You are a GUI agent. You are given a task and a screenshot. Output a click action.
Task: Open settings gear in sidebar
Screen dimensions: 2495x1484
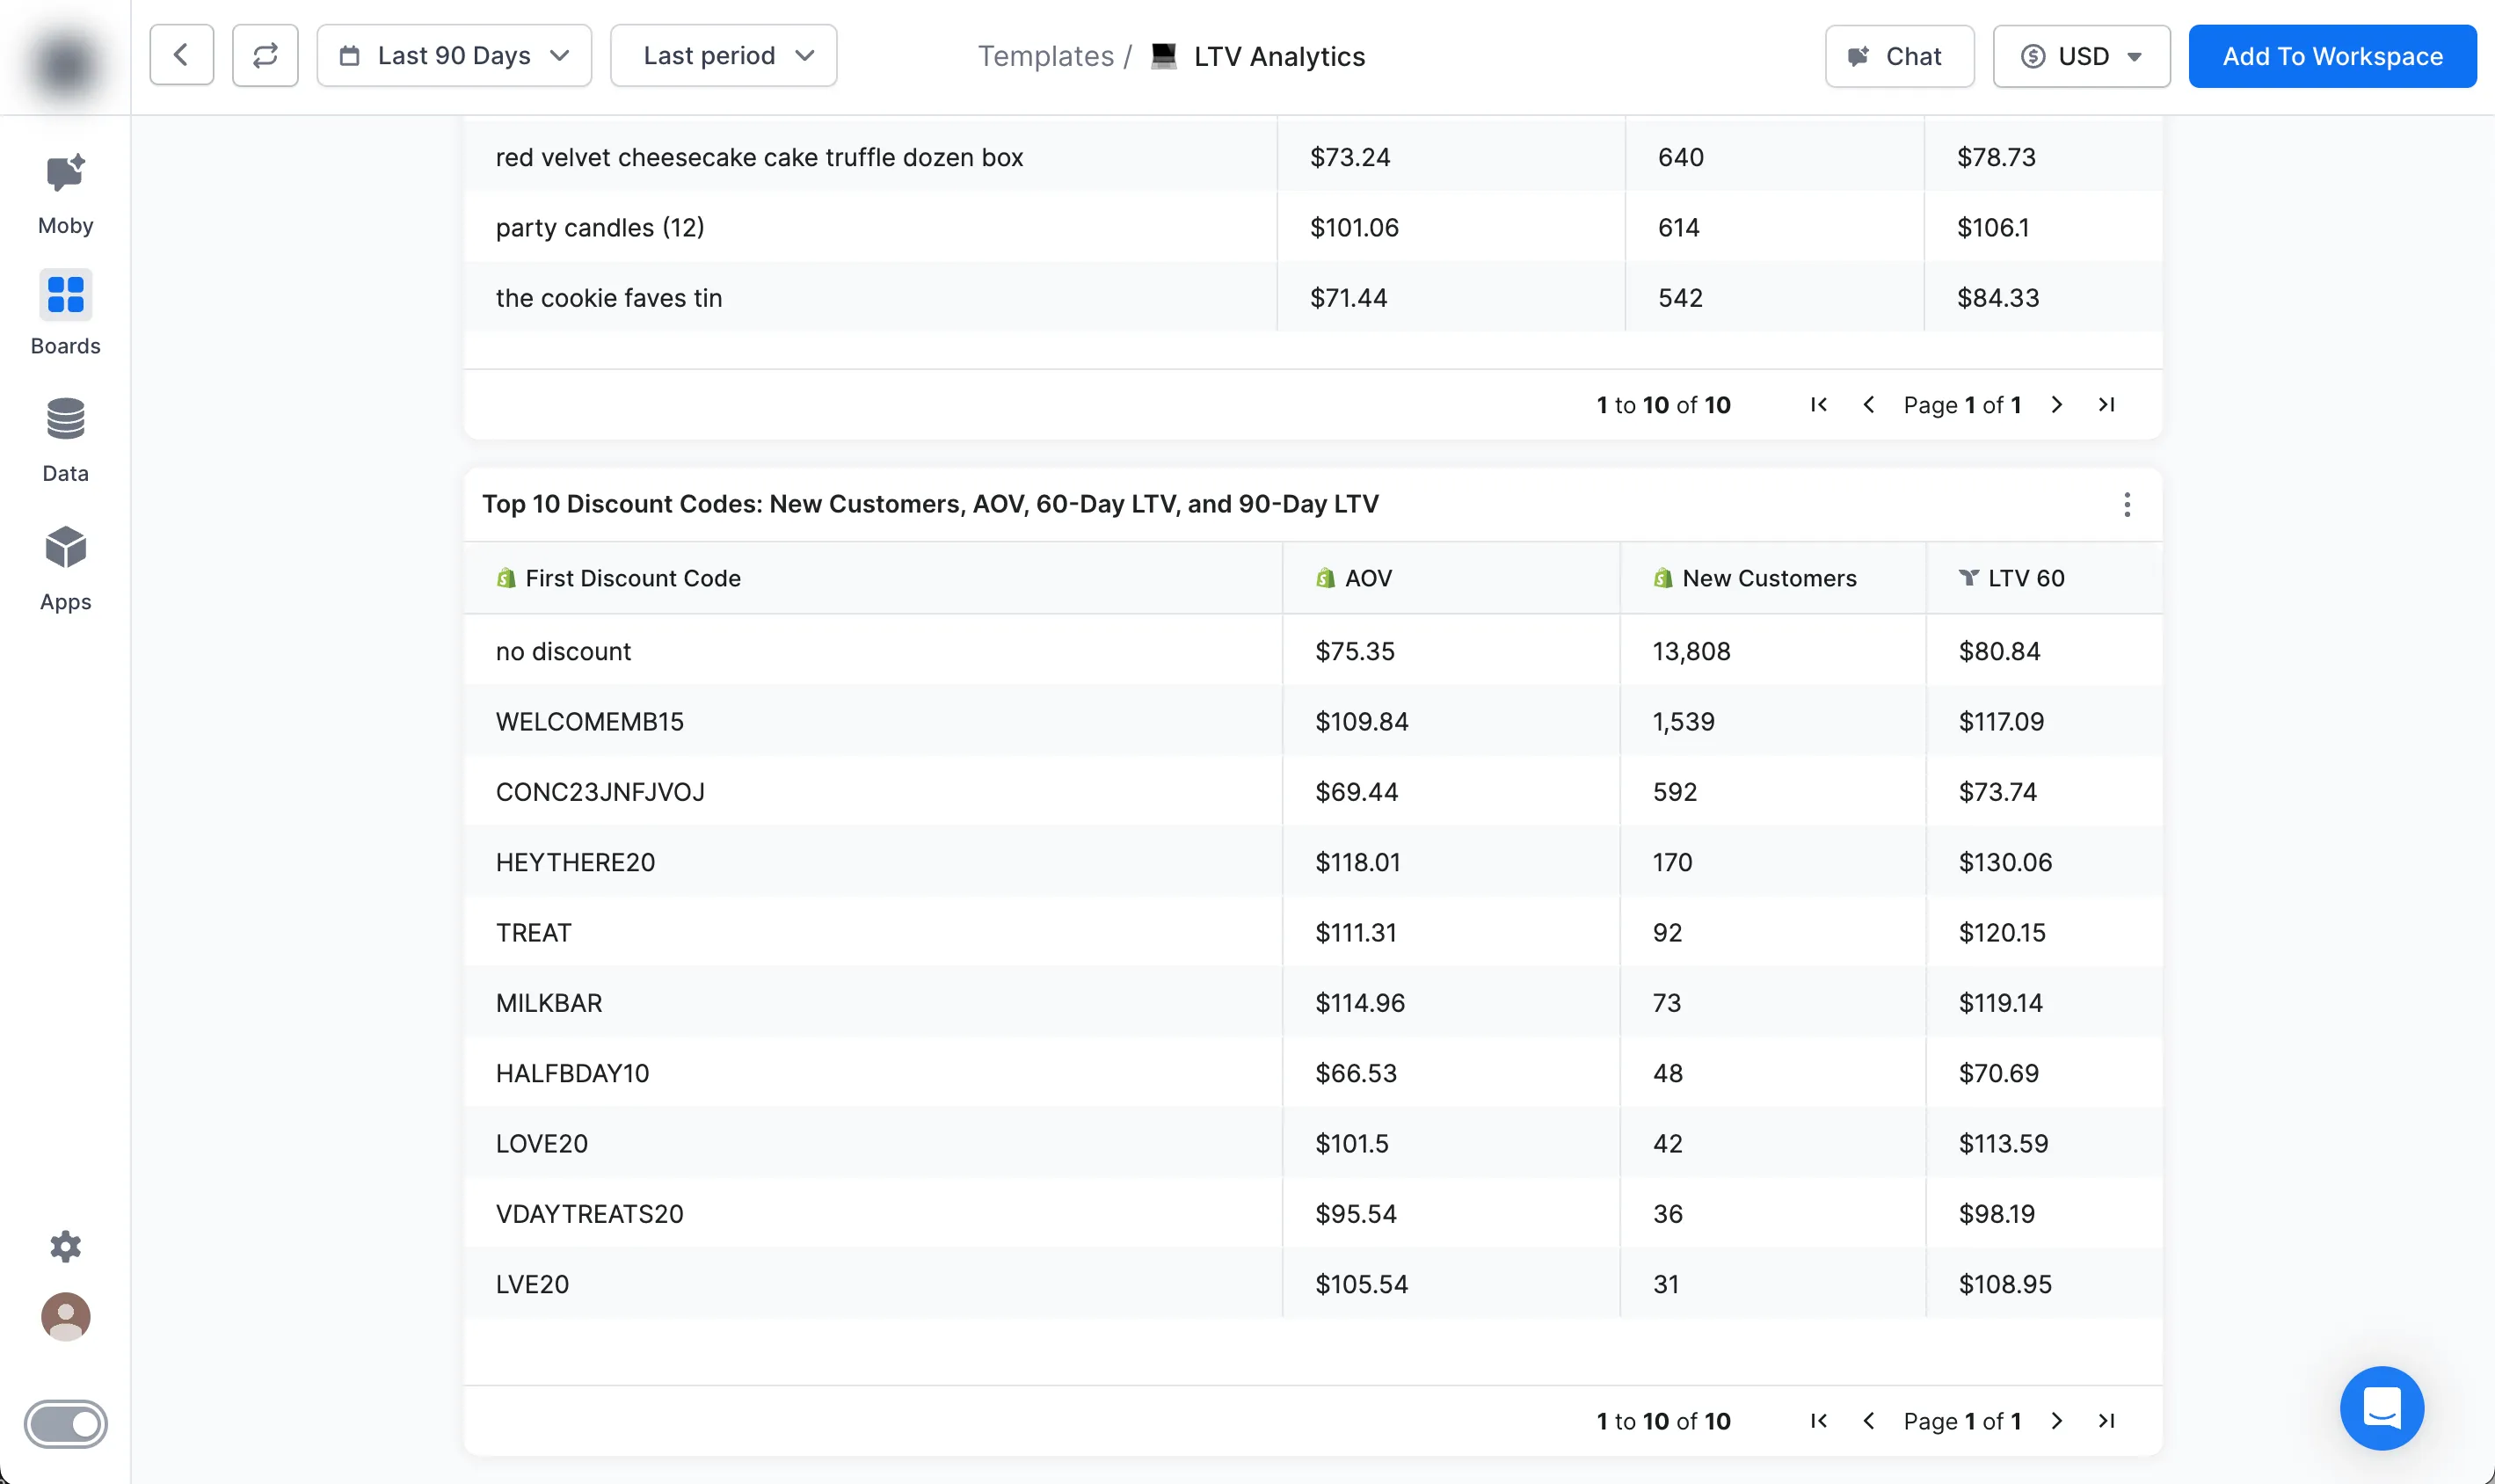(x=65, y=1246)
